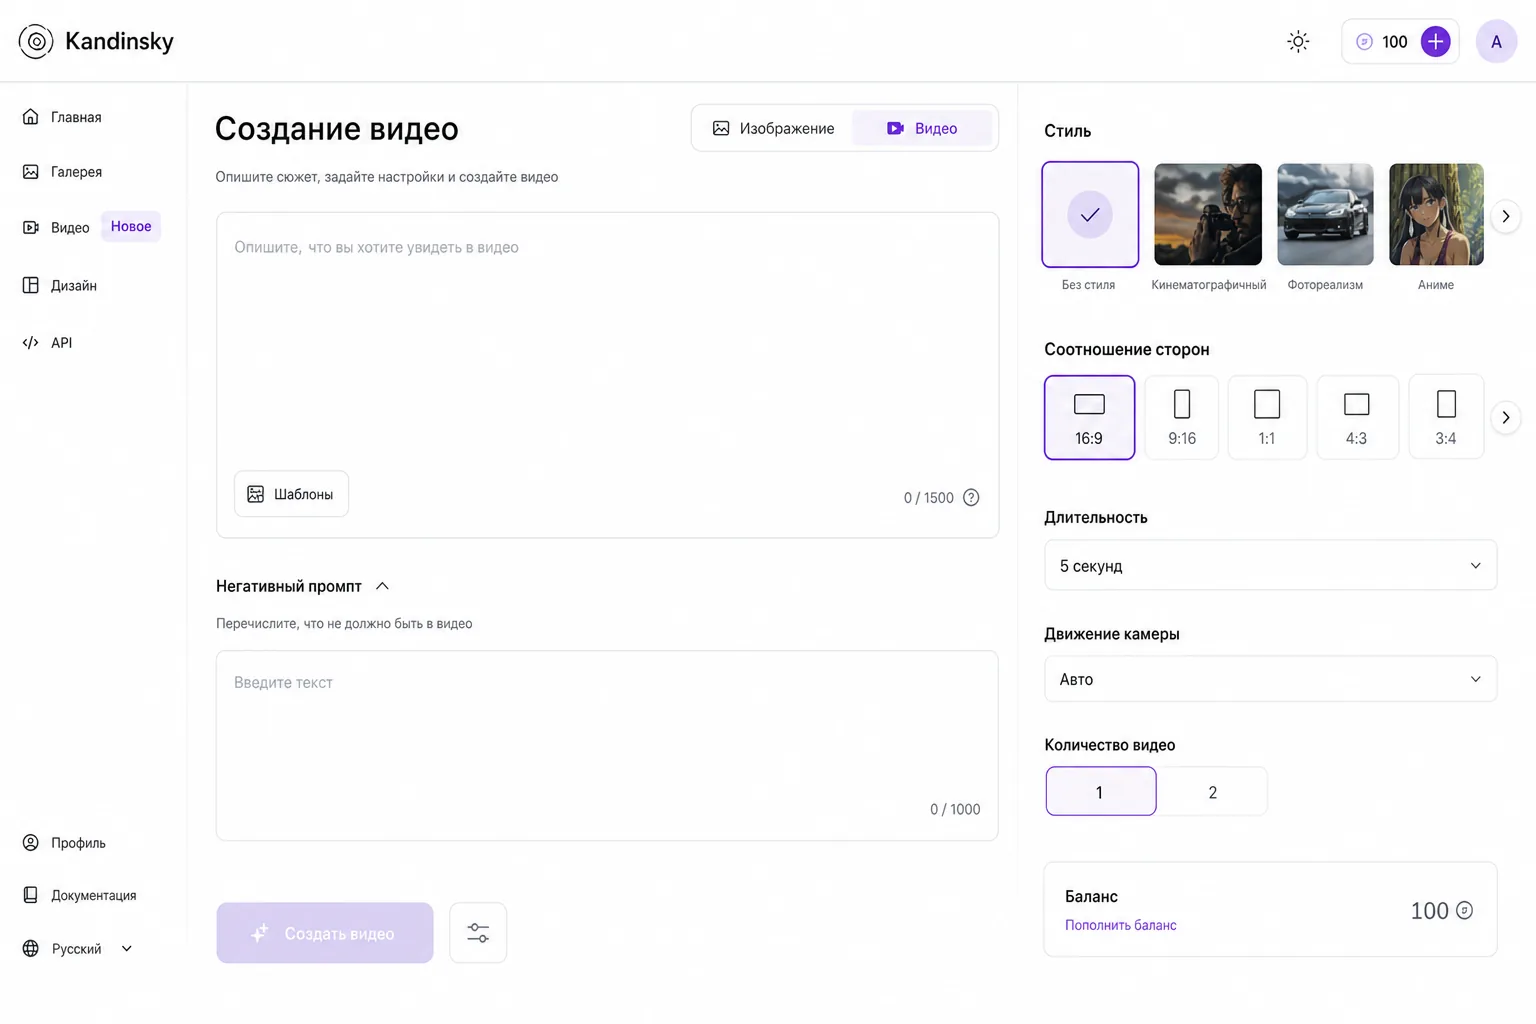Screen dimensions: 1536x1024
Task: Open the Русский language dropdown
Action: tap(78, 948)
